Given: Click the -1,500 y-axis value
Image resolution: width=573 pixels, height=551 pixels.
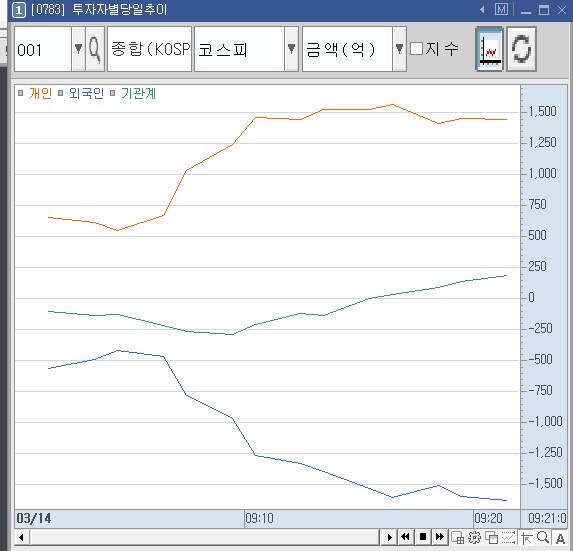Looking at the screenshot, I should tap(546, 483).
